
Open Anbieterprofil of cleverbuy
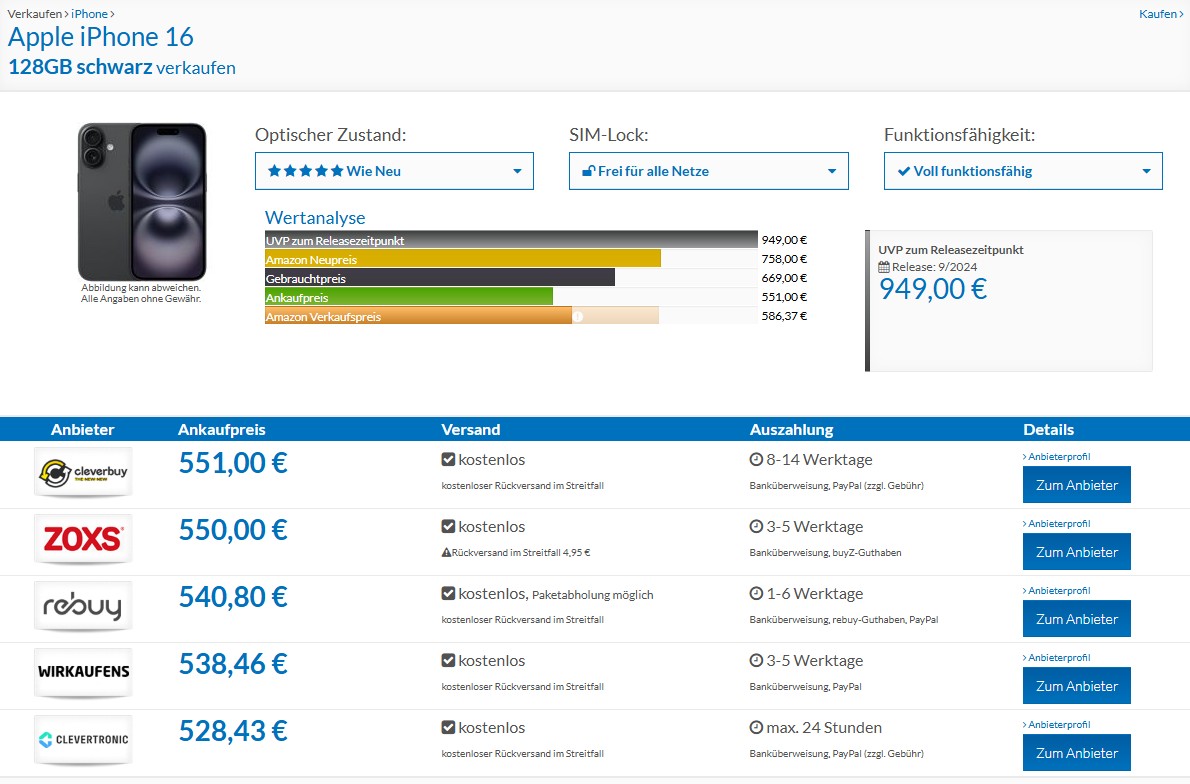[1056, 456]
